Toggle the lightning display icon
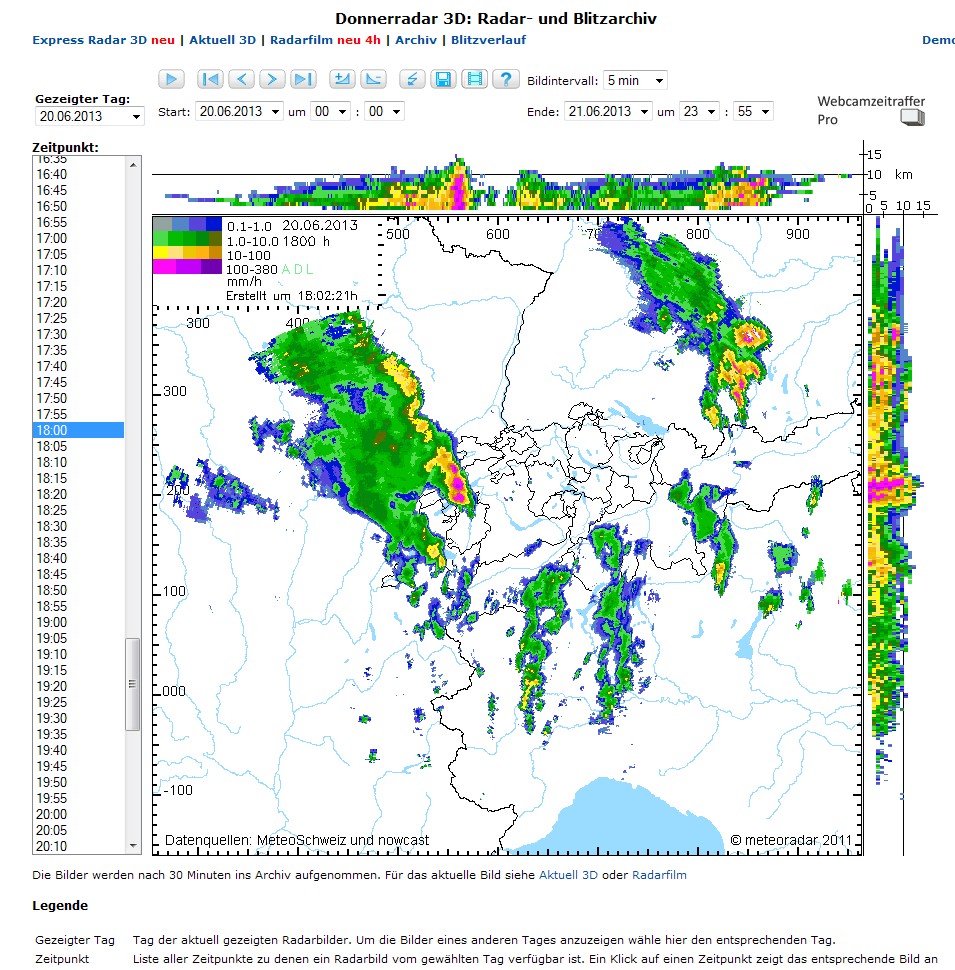This screenshot has height=970, width=955. coord(412,79)
